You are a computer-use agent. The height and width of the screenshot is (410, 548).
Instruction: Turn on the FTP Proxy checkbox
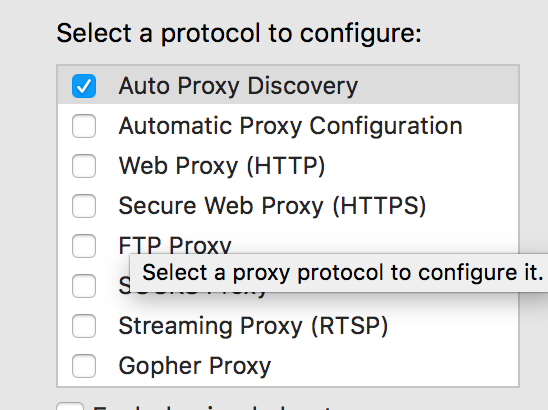click(x=84, y=246)
